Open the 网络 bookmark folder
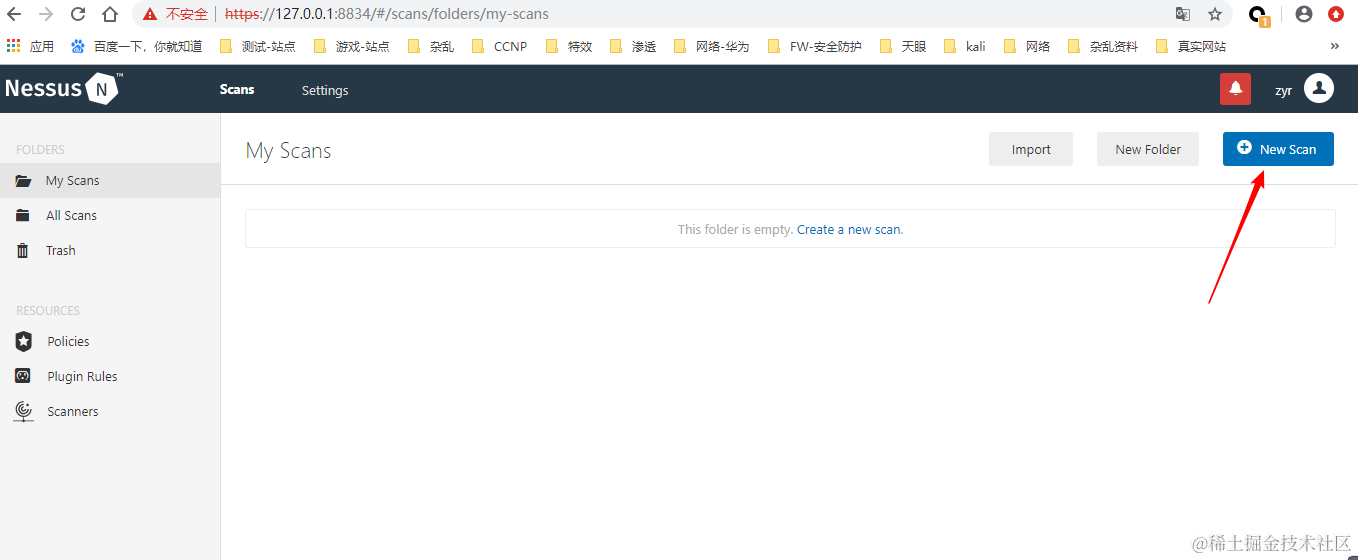The height and width of the screenshot is (560, 1358). pyautogui.click(x=1026, y=46)
